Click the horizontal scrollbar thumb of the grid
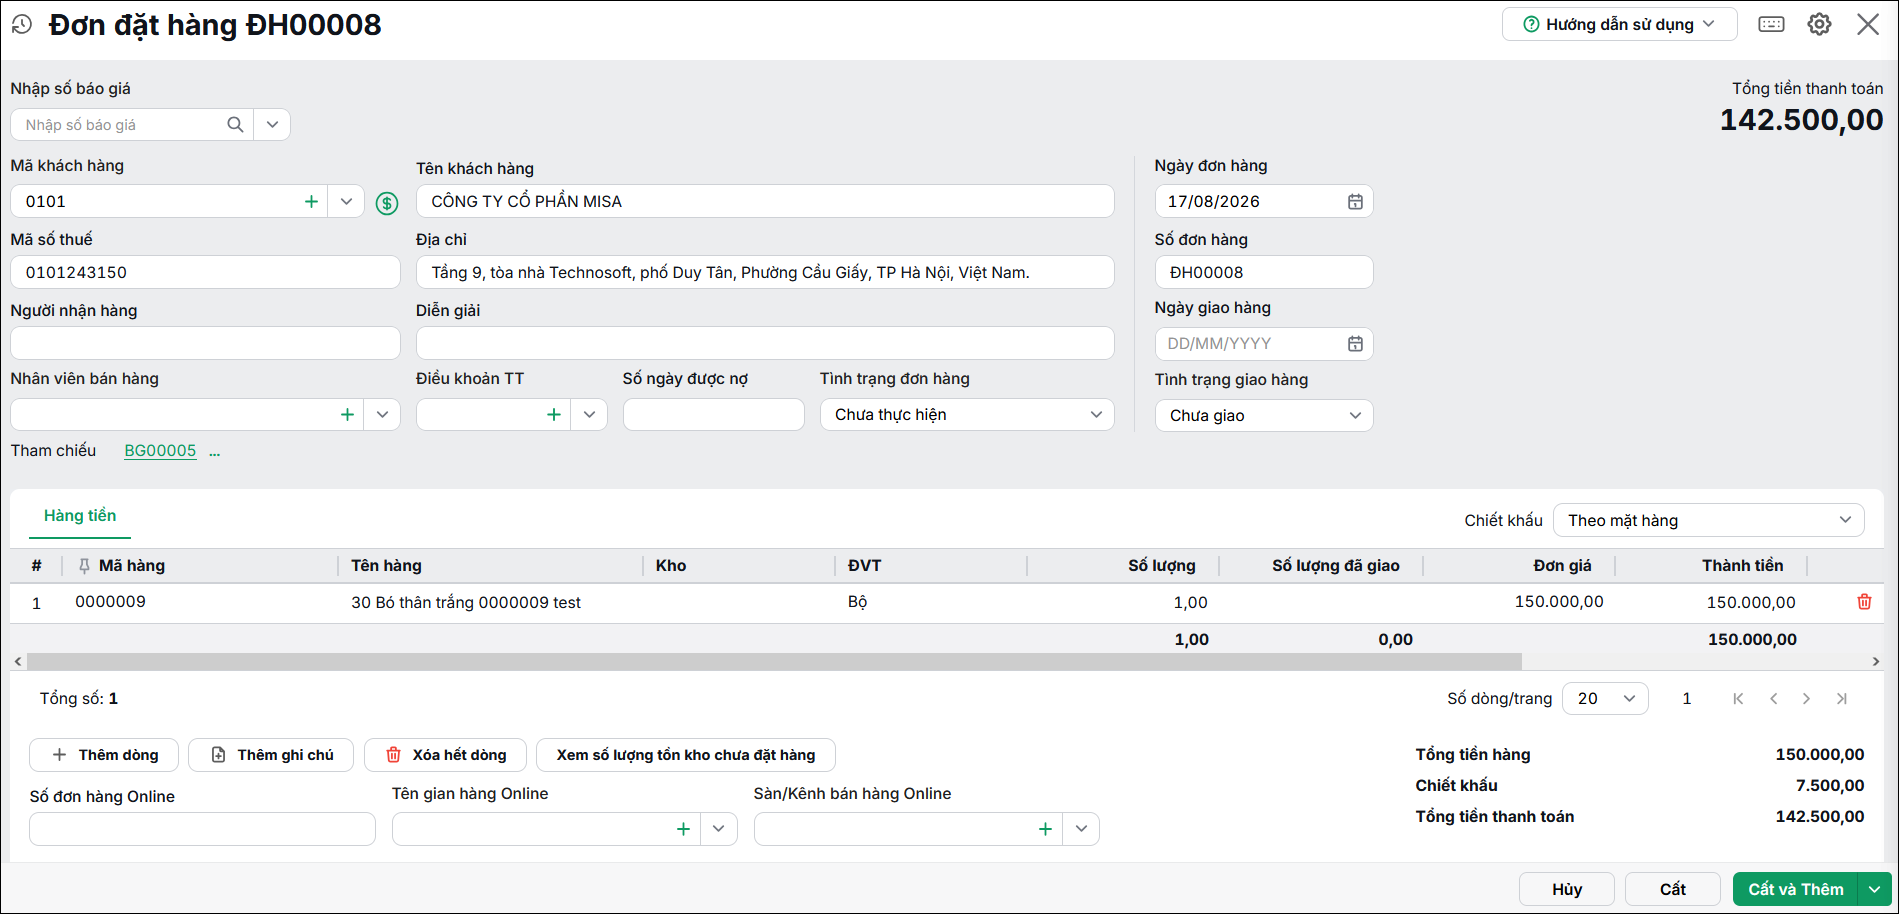The image size is (1899, 914). 775,661
